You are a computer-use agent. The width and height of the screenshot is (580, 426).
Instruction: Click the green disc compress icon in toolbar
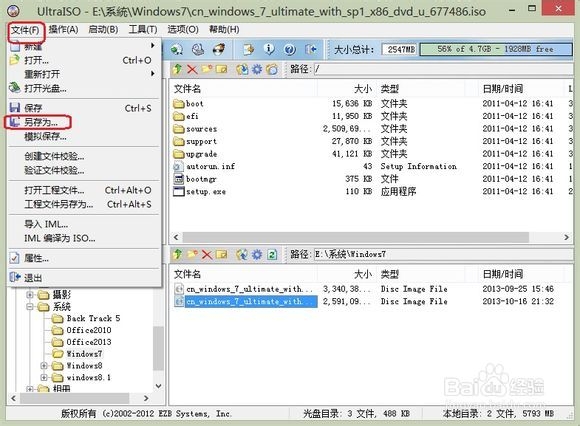coord(177,49)
